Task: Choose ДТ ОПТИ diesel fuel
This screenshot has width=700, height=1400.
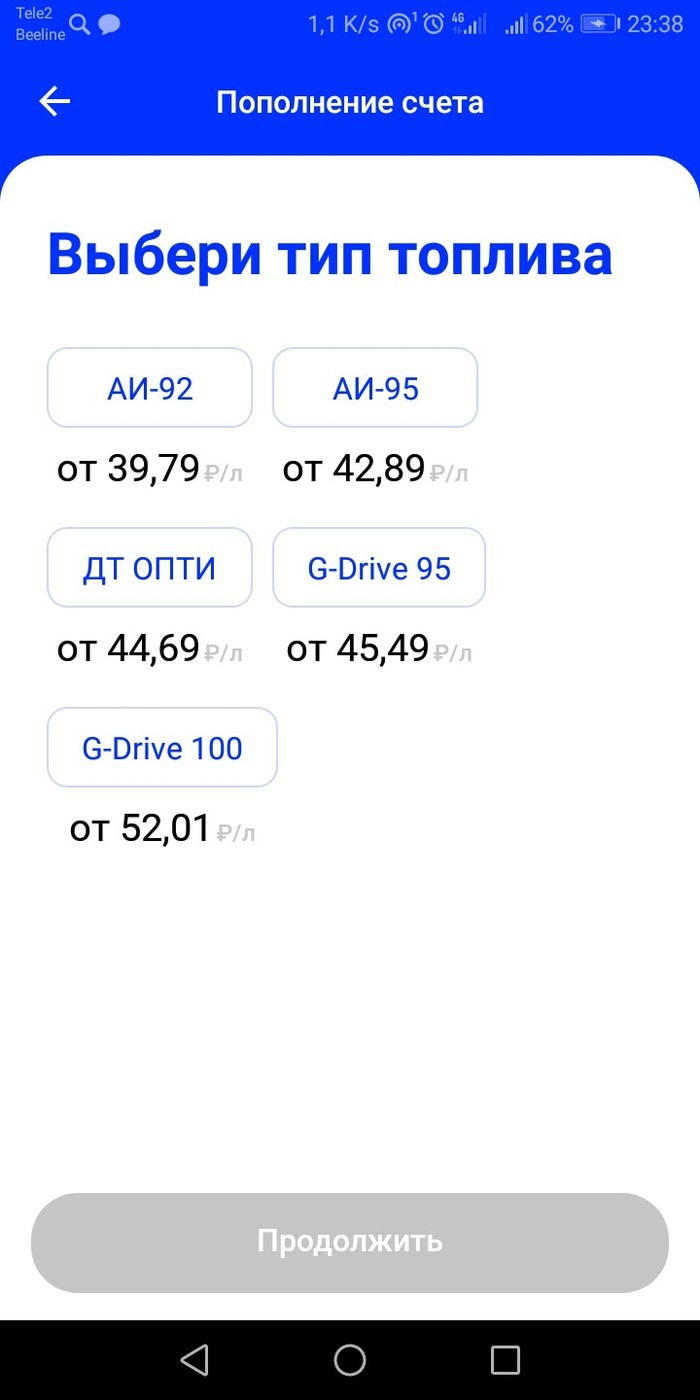Action: coord(150,568)
